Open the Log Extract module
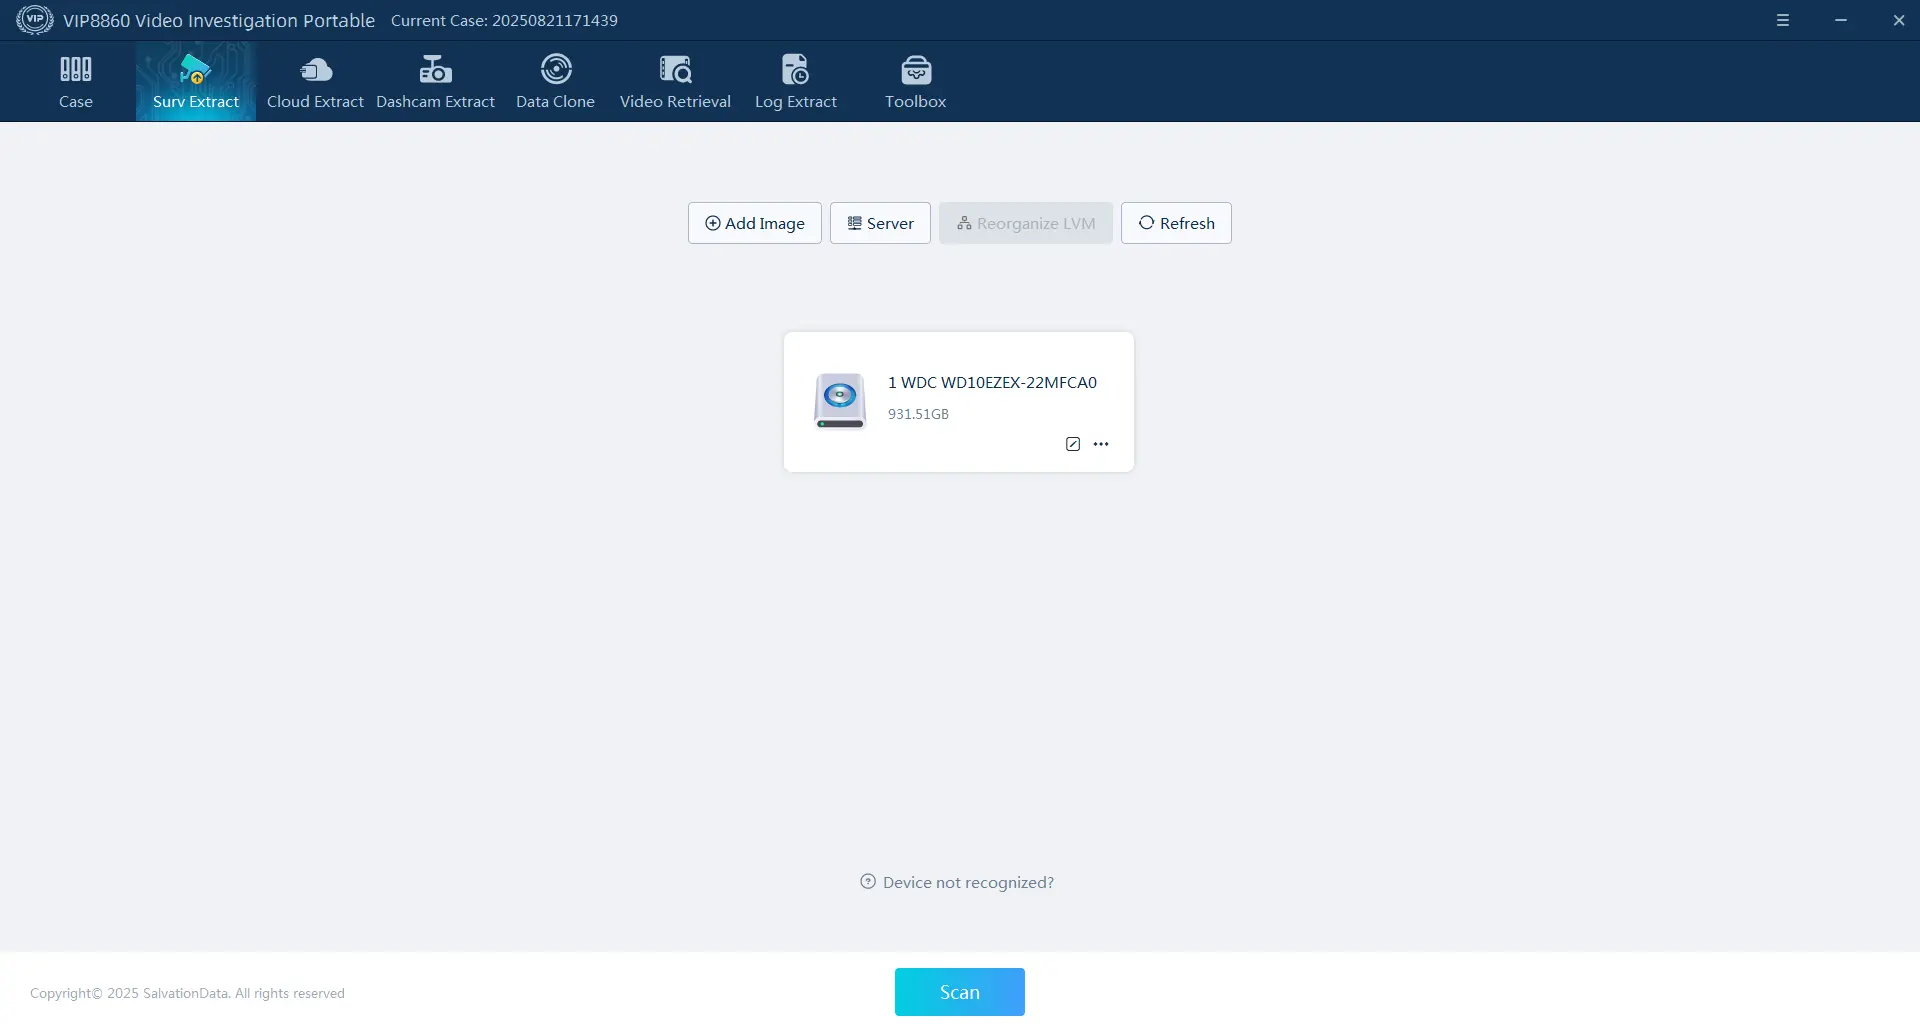The height and width of the screenshot is (1032, 1920). 795,82
